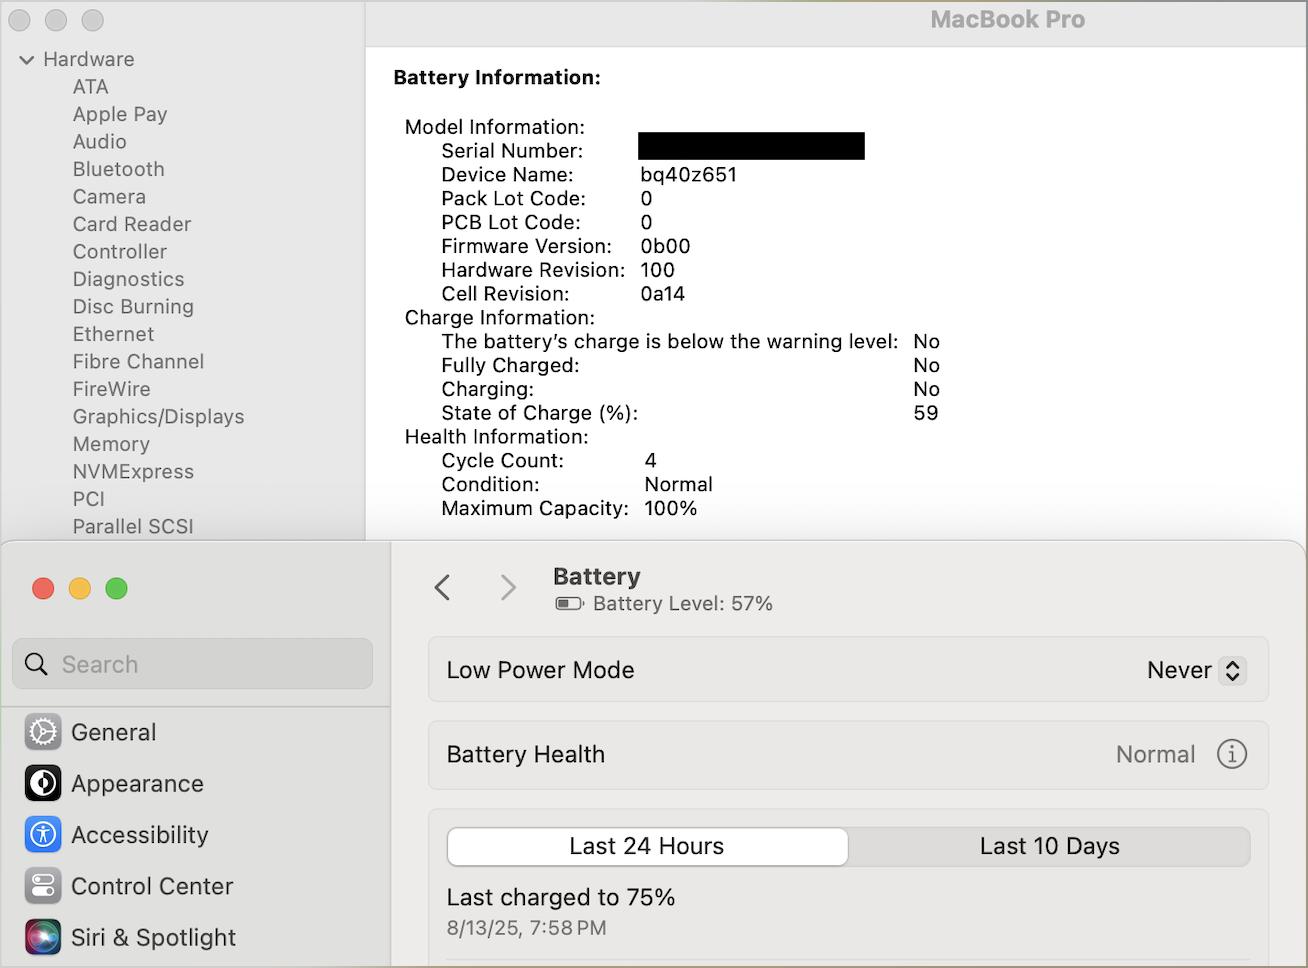1308x968 pixels.
Task: Switch to Last 10 Days tab
Action: point(1049,846)
